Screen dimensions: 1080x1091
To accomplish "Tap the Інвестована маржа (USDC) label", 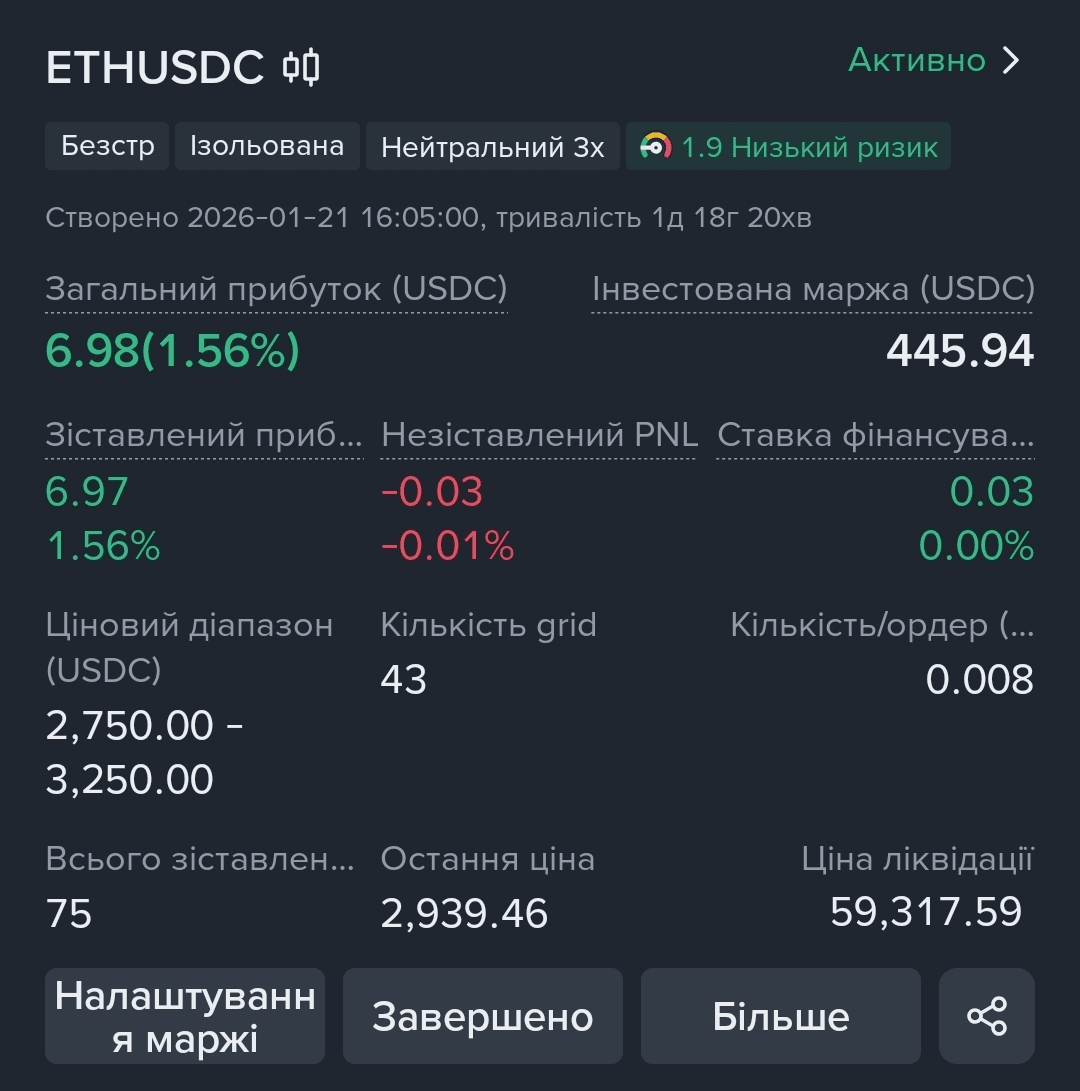I will coord(813,289).
